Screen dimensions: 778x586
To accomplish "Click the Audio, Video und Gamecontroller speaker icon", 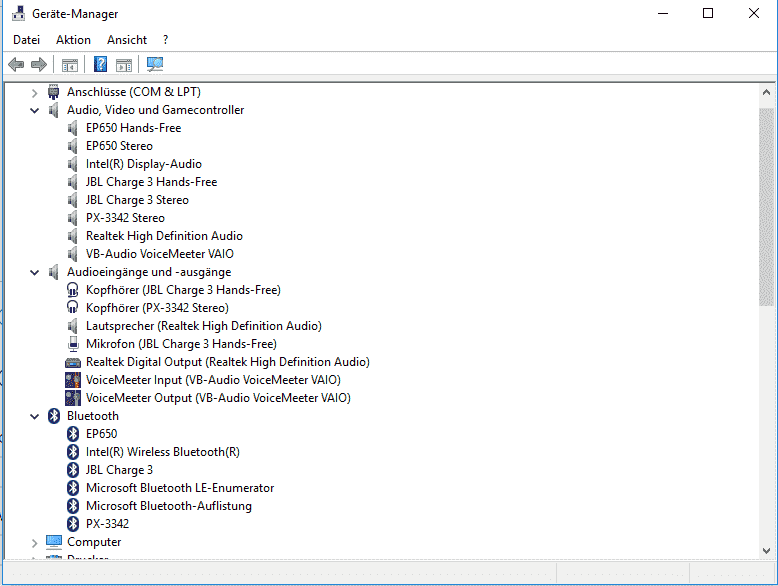I will [x=54, y=110].
